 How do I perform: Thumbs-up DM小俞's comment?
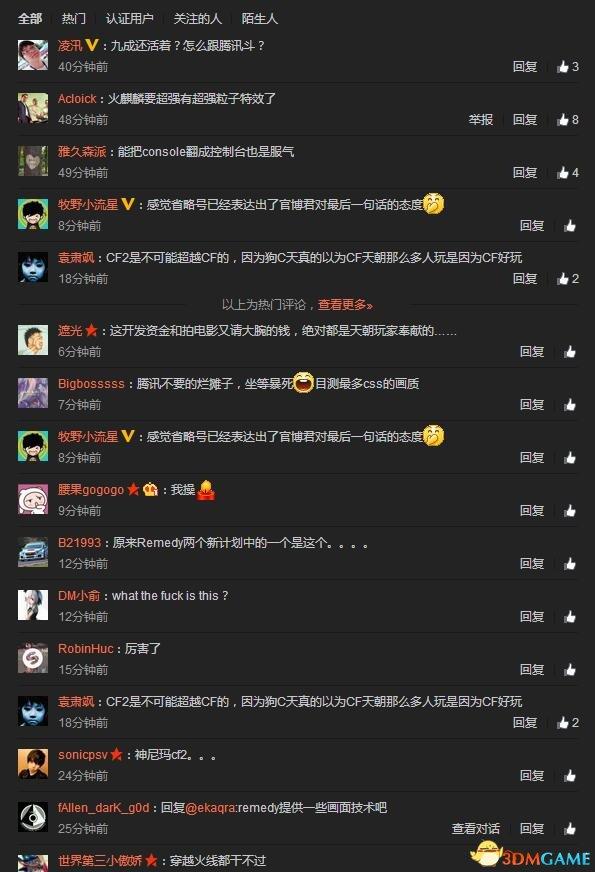coord(570,617)
